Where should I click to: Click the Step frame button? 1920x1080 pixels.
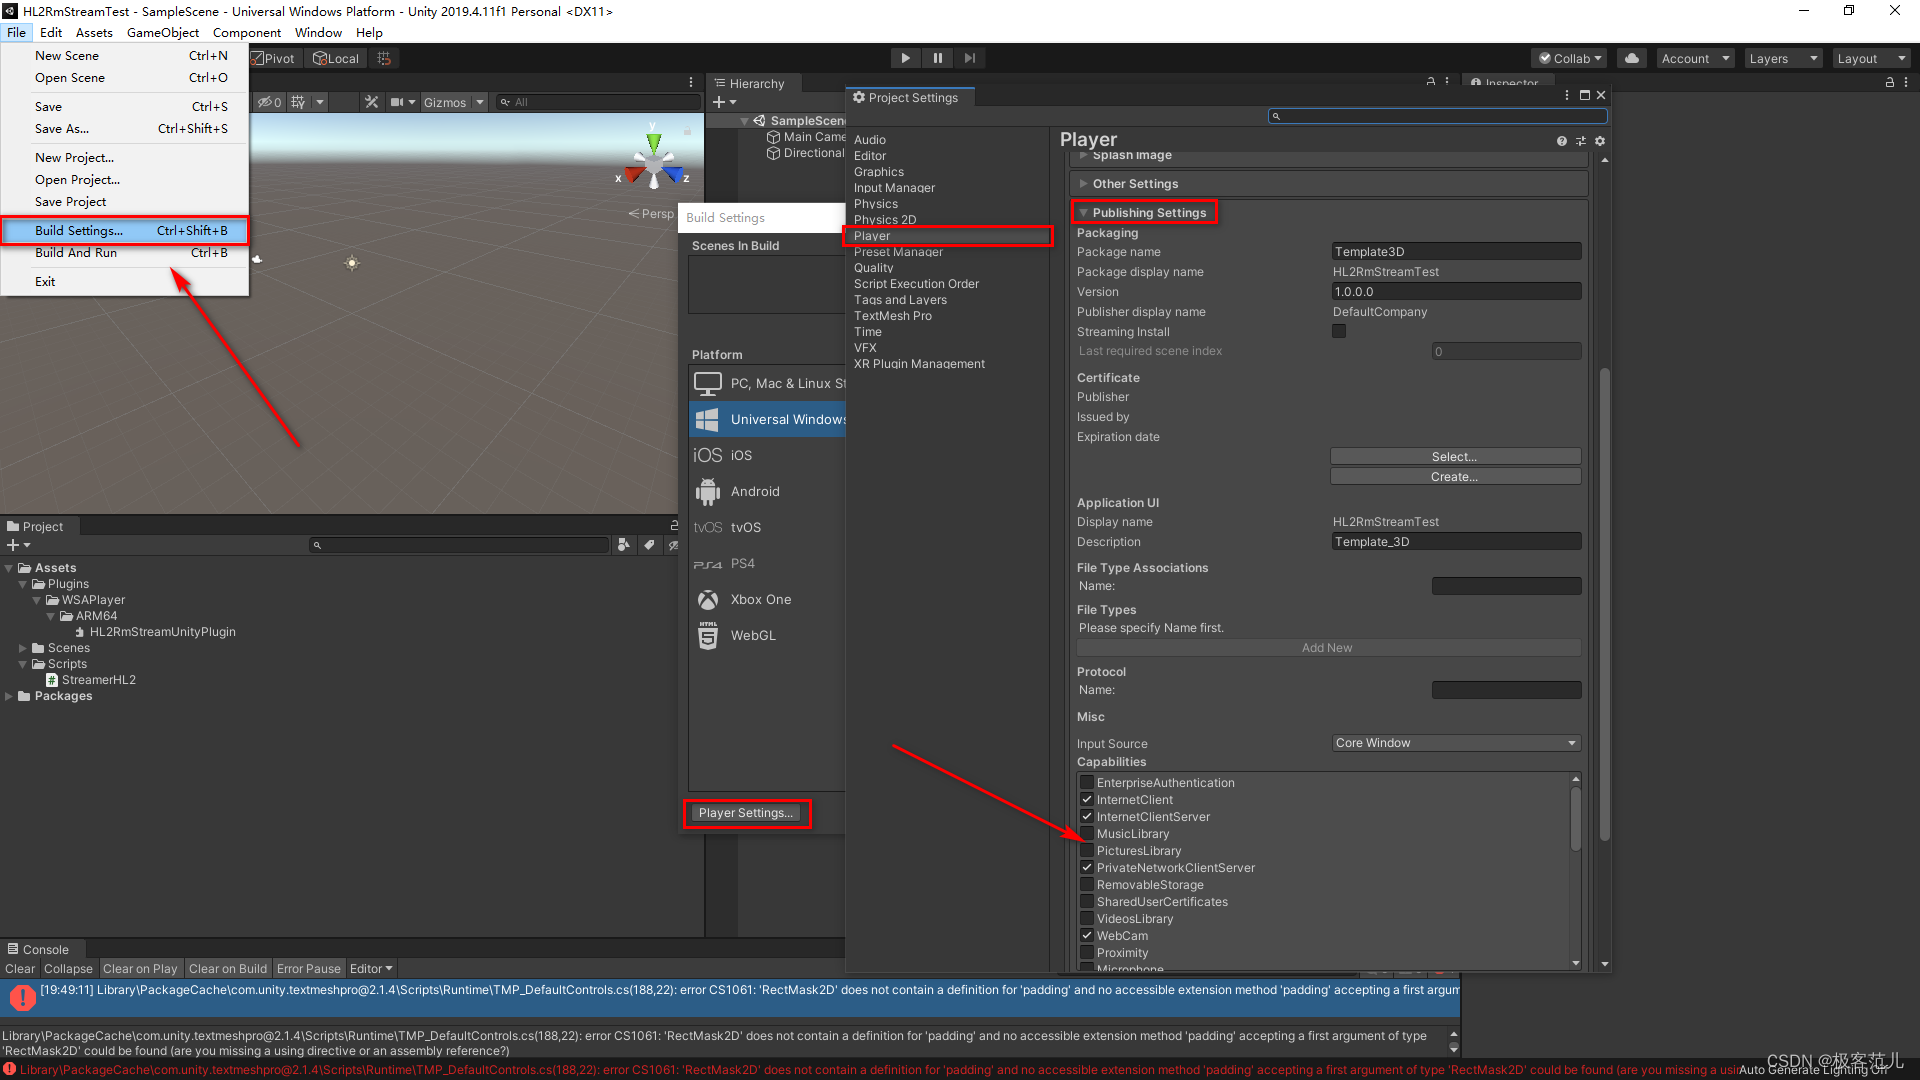tap(969, 58)
